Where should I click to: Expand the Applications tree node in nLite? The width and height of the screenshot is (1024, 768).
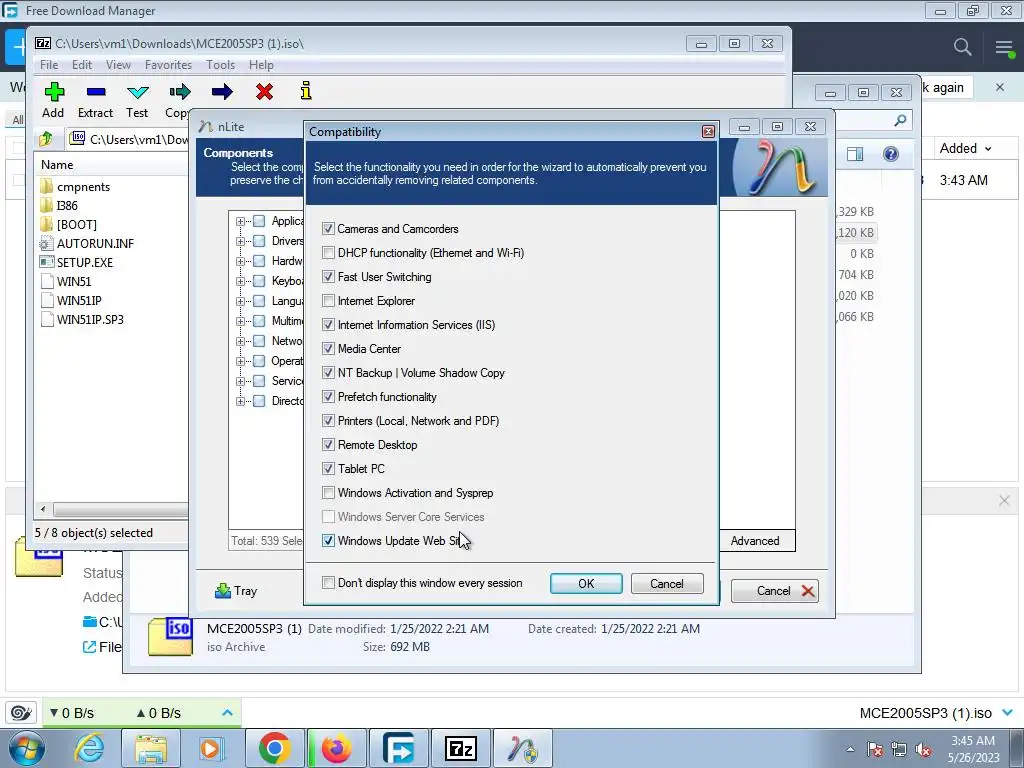(x=240, y=221)
